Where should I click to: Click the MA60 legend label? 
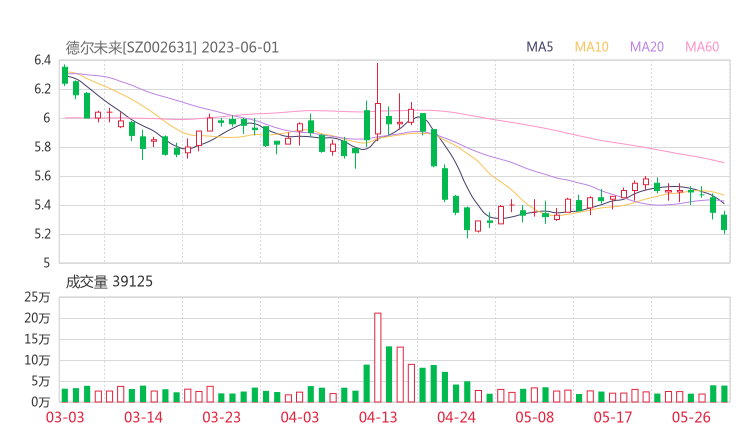click(x=702, y=47)
